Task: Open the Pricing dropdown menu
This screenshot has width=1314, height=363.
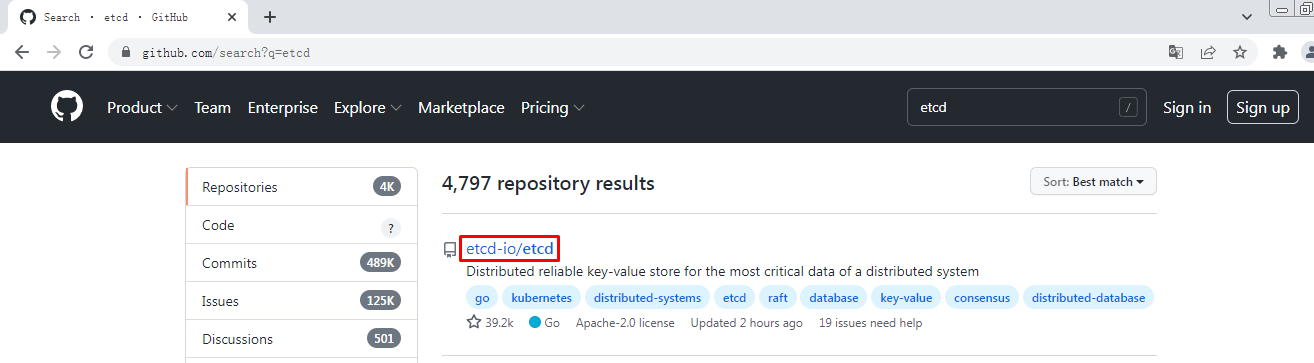Action: click(553, 108)
